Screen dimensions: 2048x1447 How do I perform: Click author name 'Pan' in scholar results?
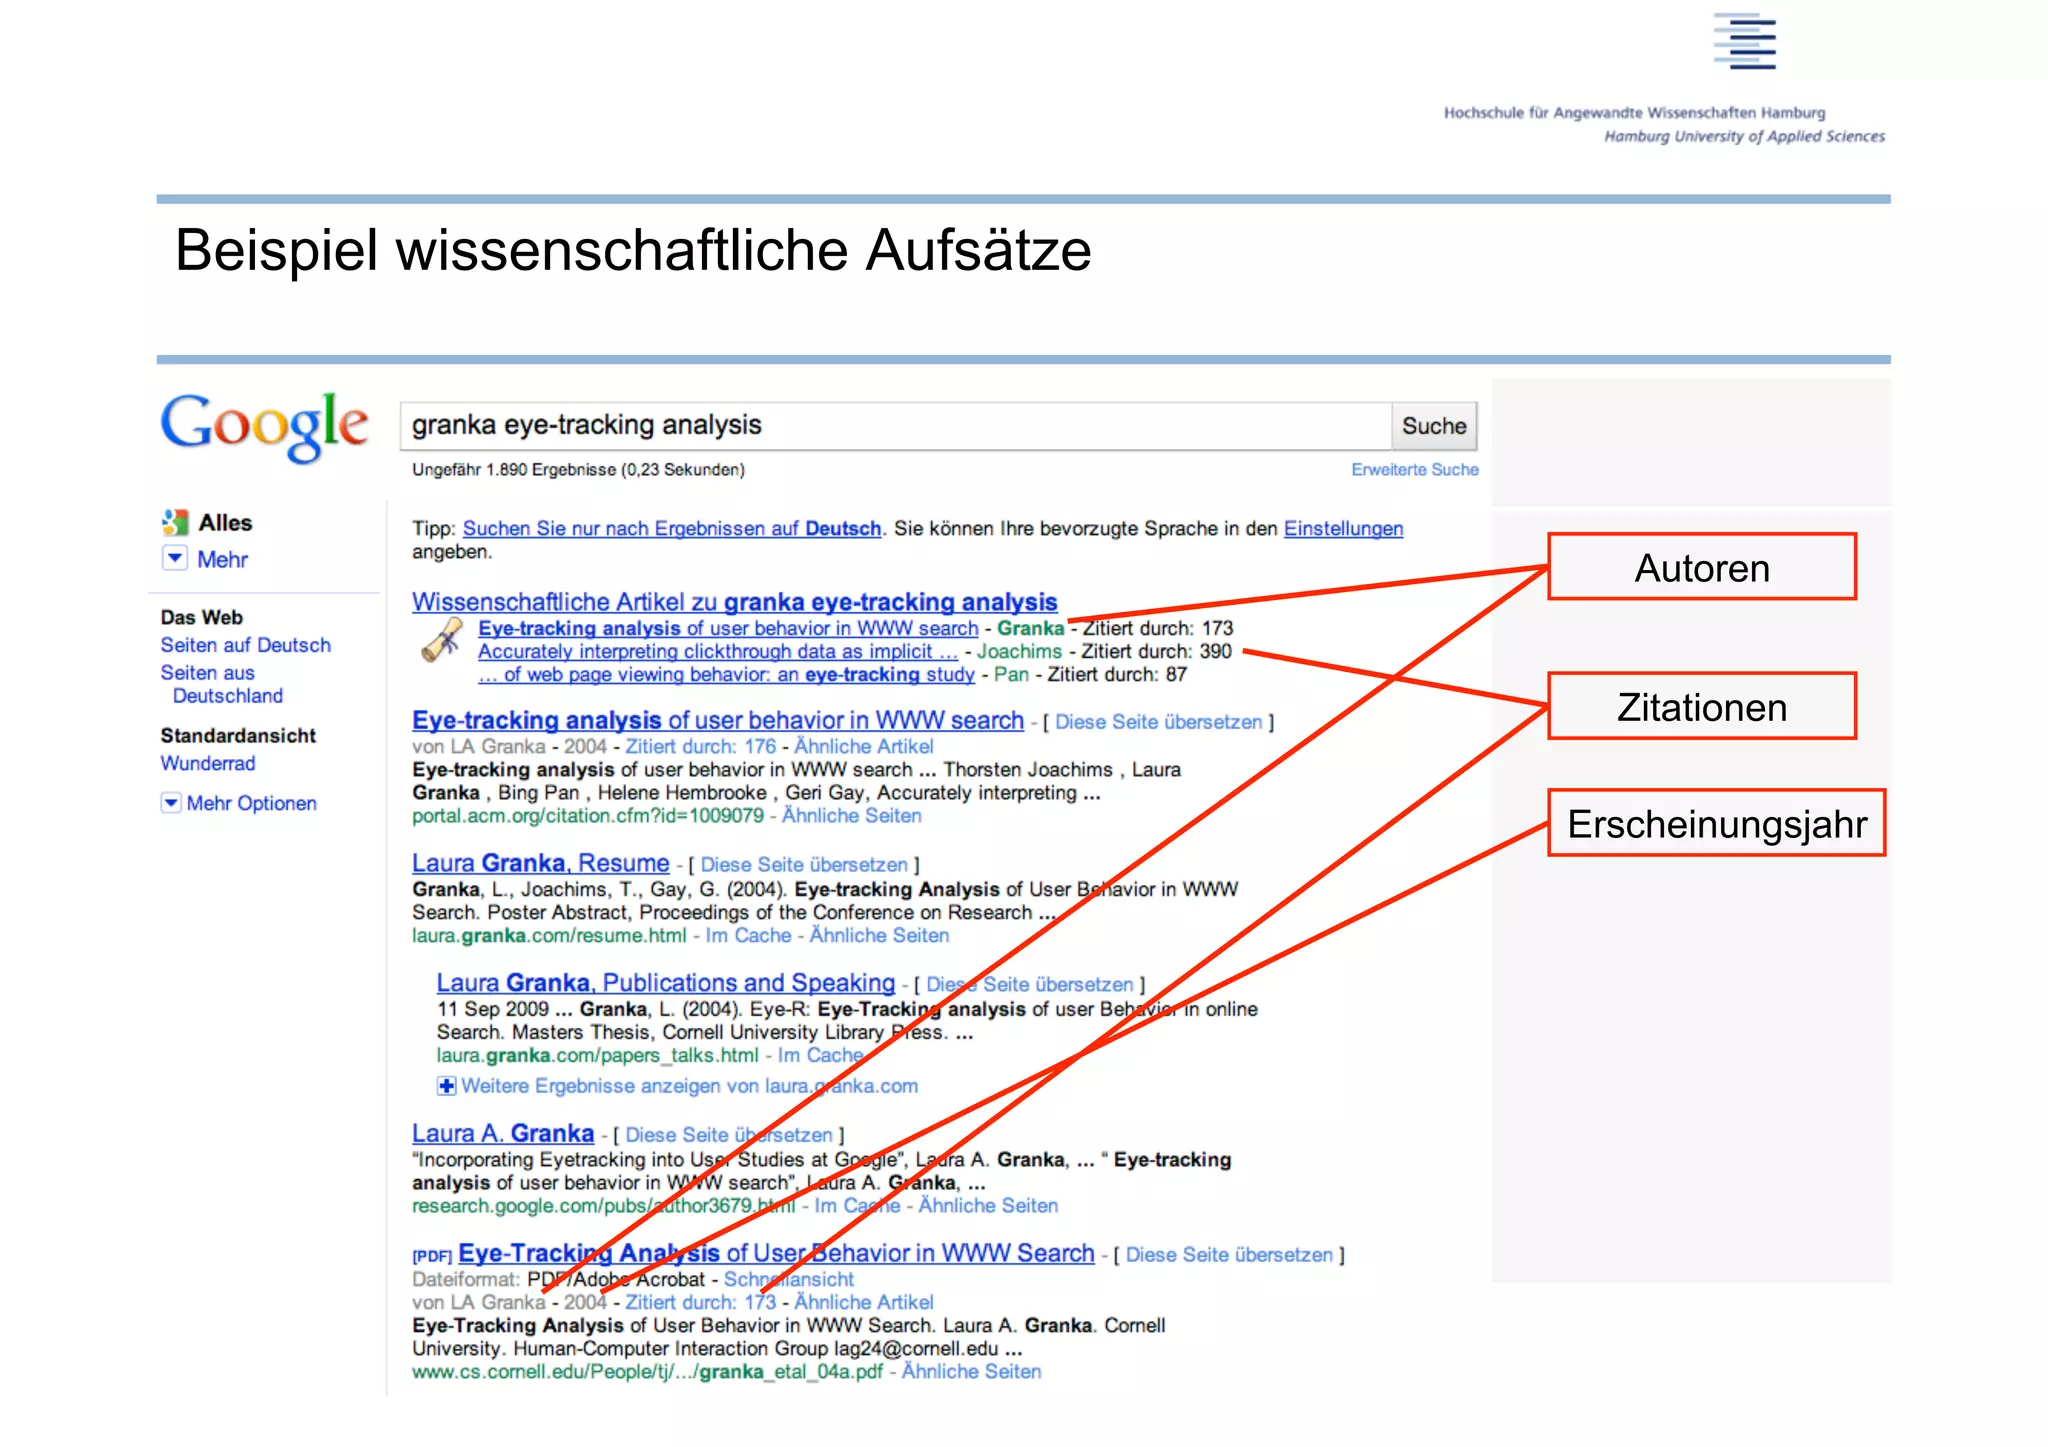(1011, 674)
